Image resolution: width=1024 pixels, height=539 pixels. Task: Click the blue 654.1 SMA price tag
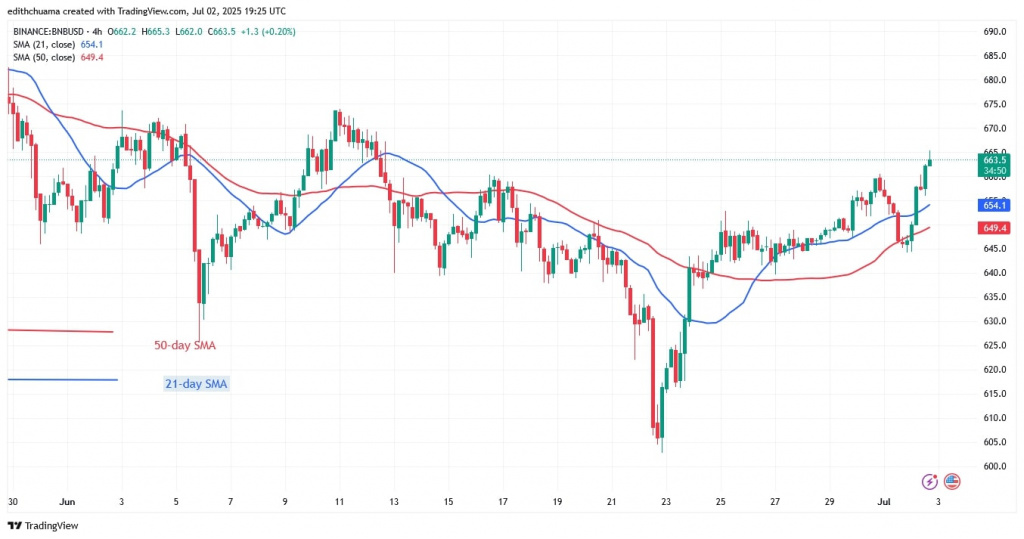(x=995, y=205)
